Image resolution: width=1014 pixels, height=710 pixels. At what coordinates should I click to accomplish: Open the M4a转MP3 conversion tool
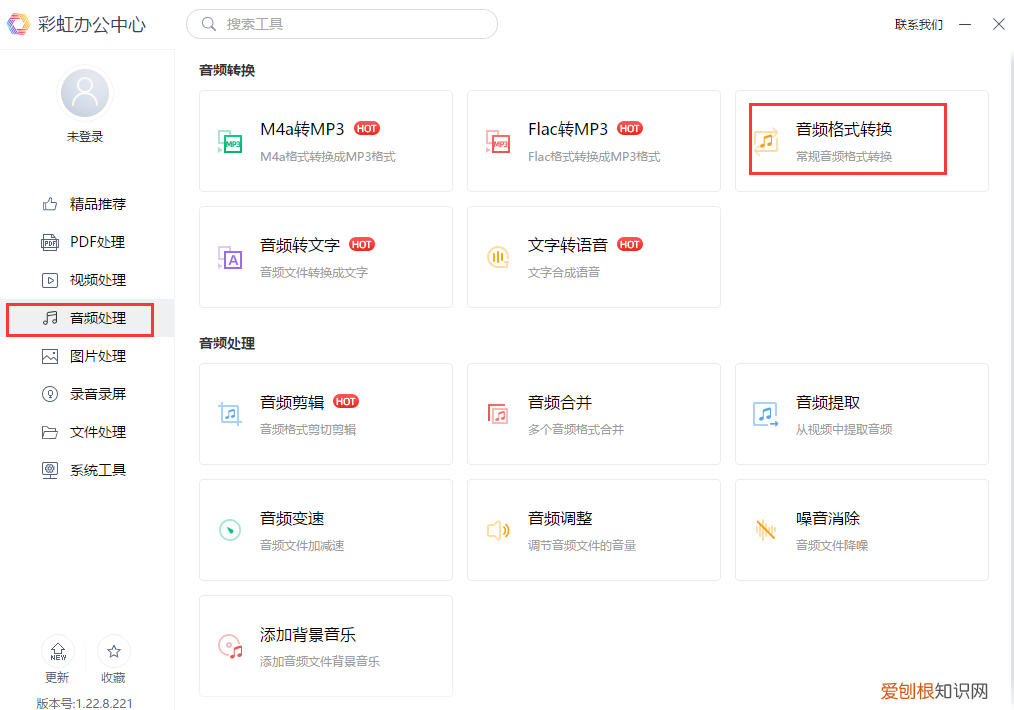pos(325,140)
